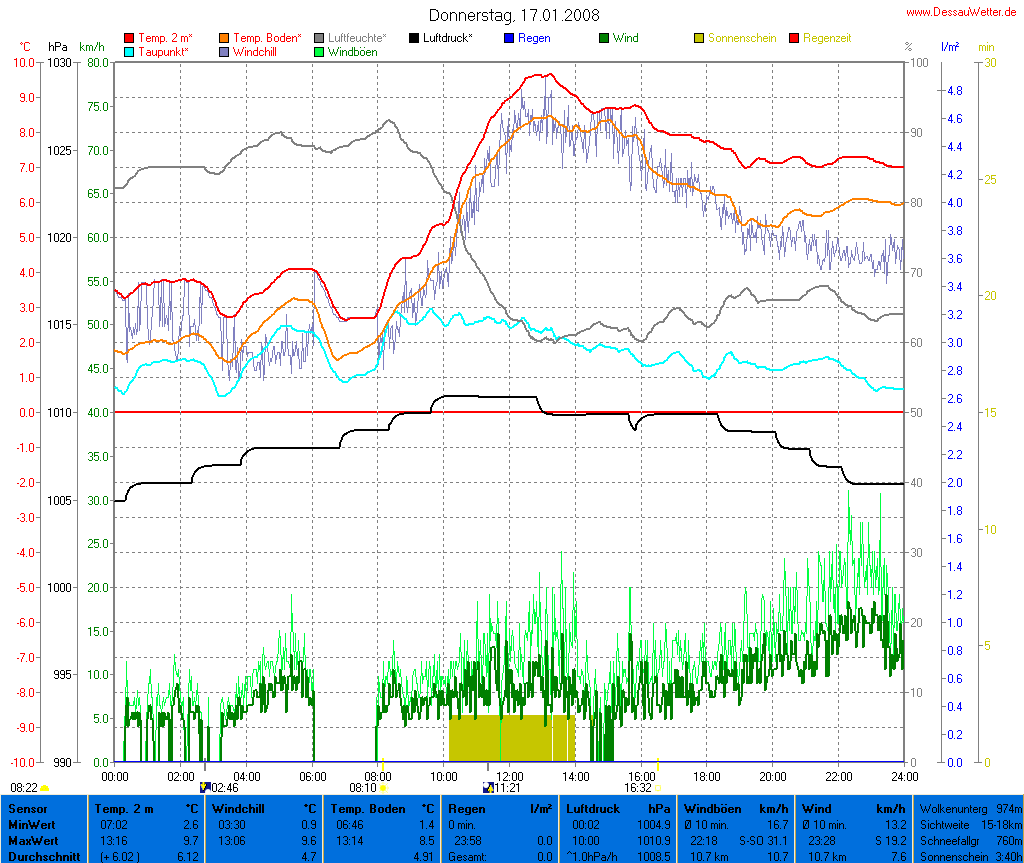1024x863 pixels.
Task: Click the Windchill legend label
Action: [257, 51]
